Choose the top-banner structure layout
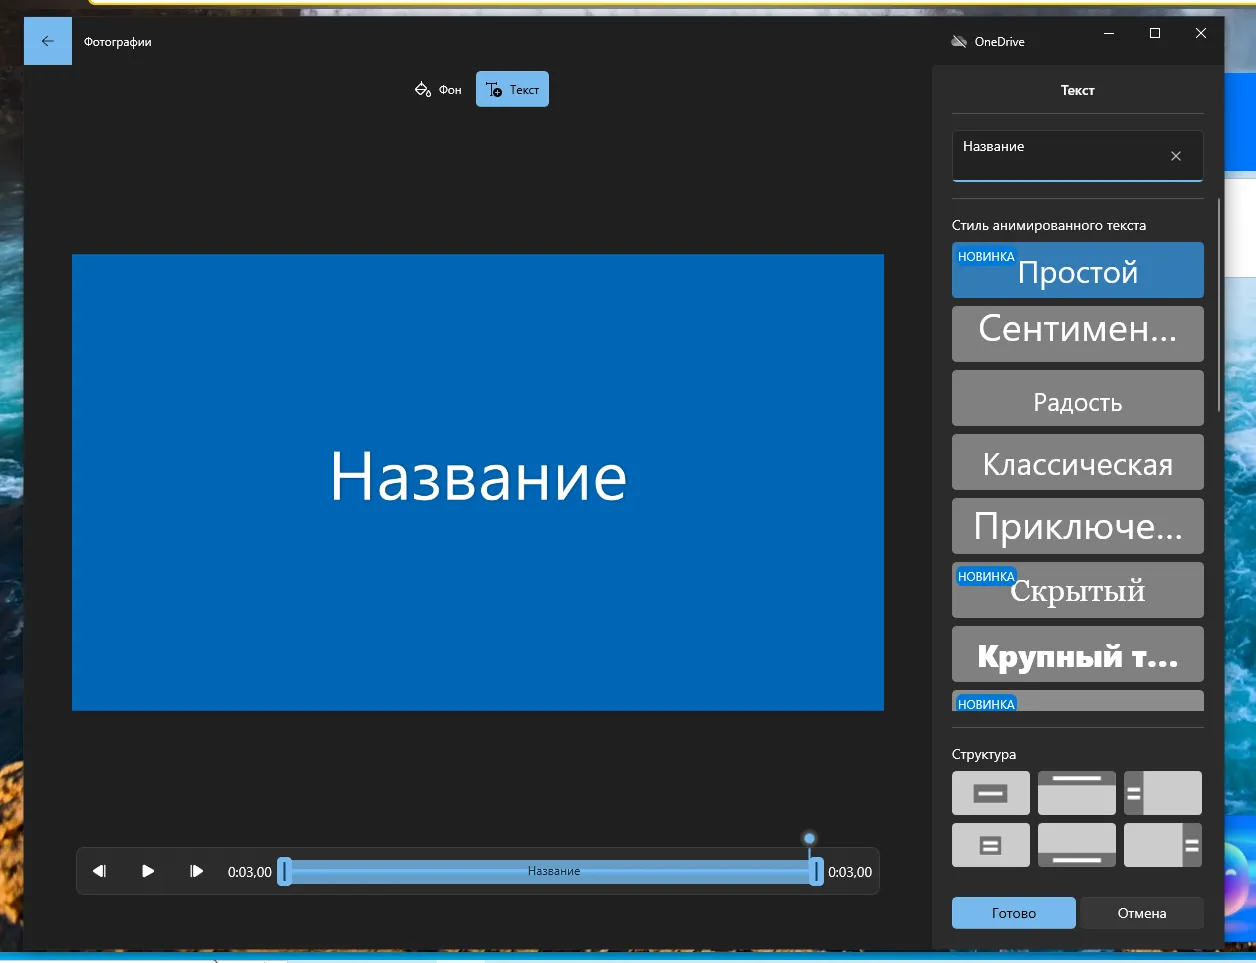This screenshot has width=1256, height=963. tap(1077, 792)
